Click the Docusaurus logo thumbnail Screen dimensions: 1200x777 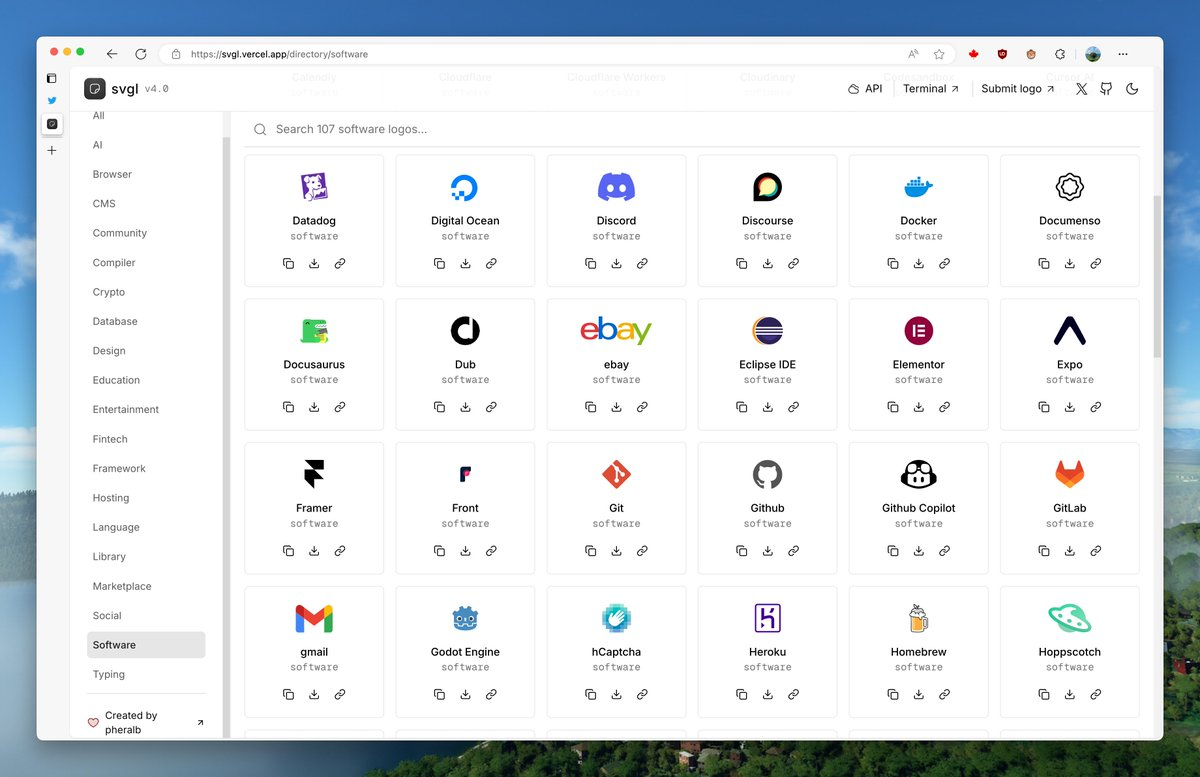[314, 330]
